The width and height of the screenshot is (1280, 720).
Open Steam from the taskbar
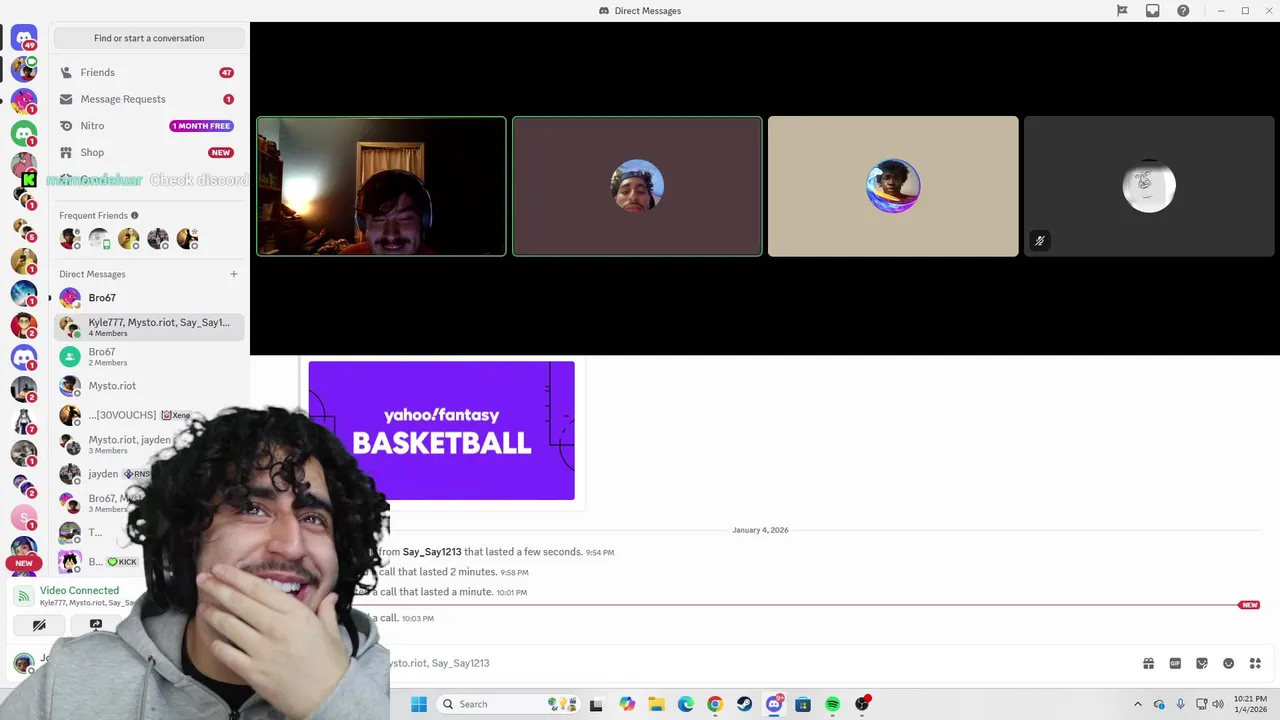[744, 704]
